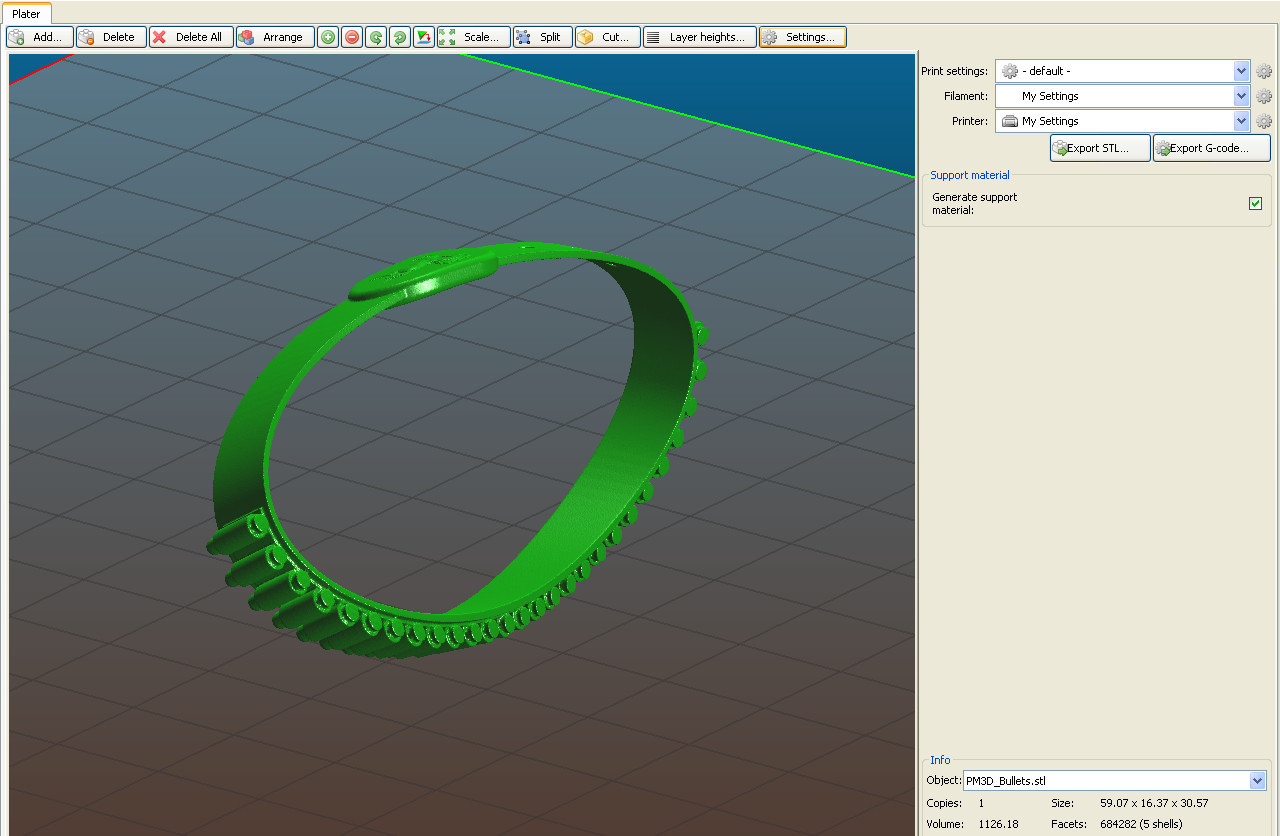
Task: Open Layer heights editor
Action: [x=699, y=37]
